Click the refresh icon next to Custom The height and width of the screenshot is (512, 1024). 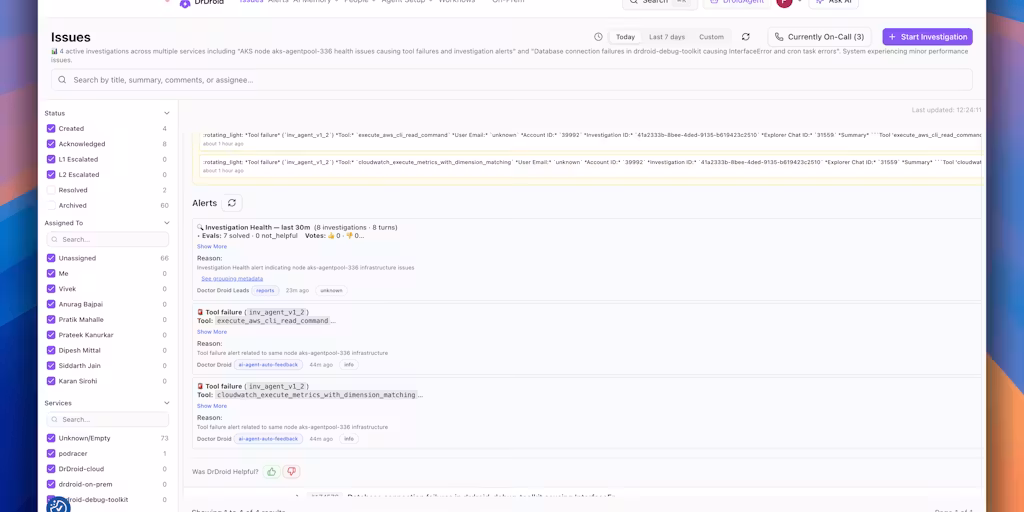(746, 37)
